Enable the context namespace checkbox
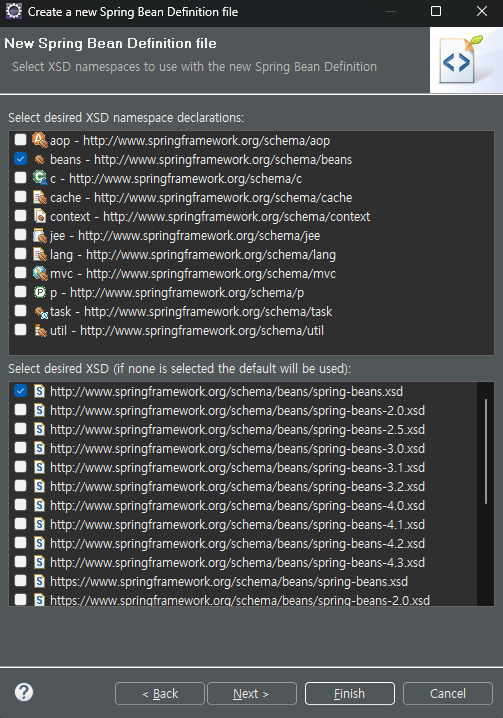503x718 pixels. click(20, 215)
